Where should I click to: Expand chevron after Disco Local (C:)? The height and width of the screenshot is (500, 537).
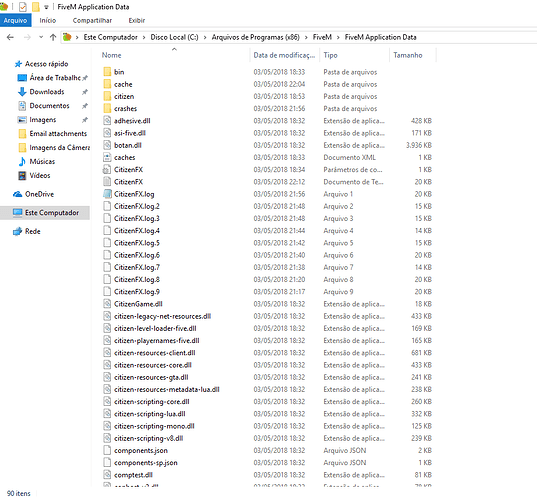coord(205,37)
